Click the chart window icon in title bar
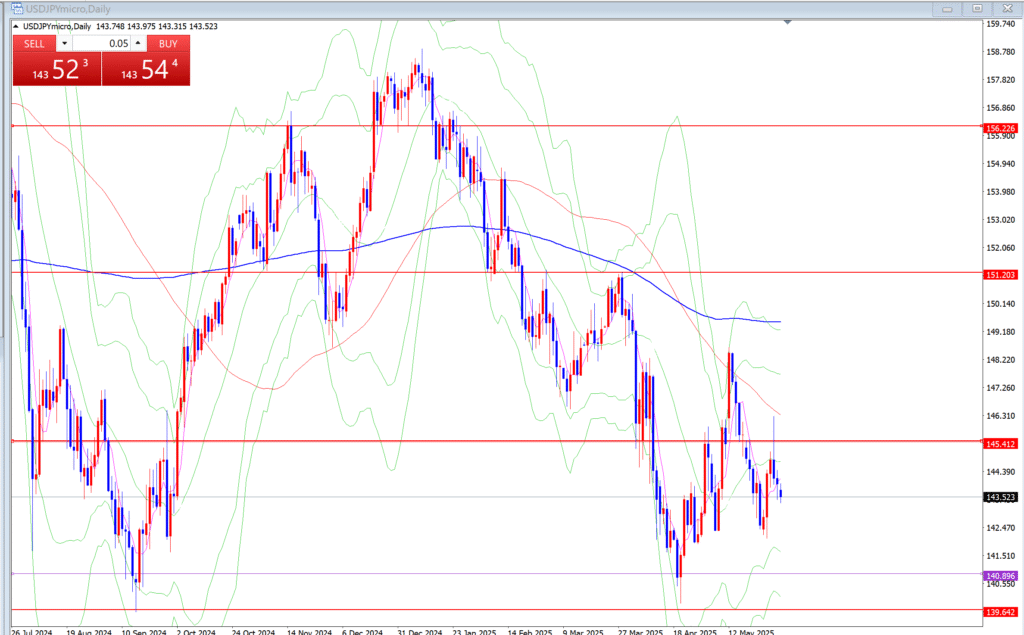 (17, 8)
